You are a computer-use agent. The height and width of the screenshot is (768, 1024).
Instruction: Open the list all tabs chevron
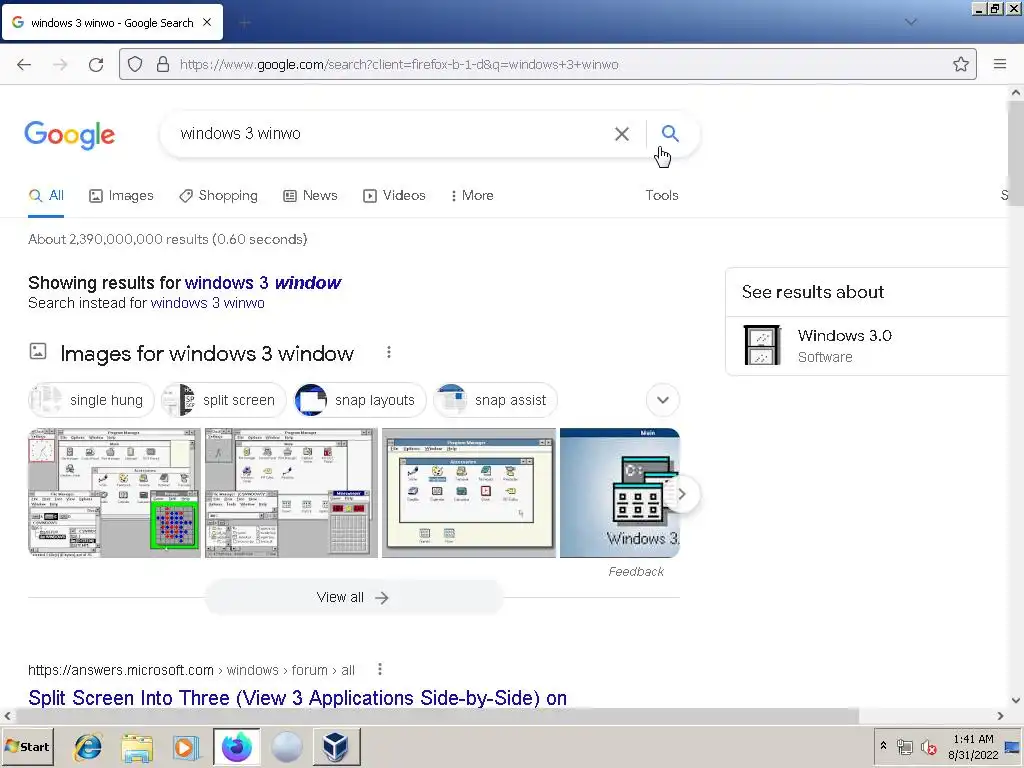point(910,22)
